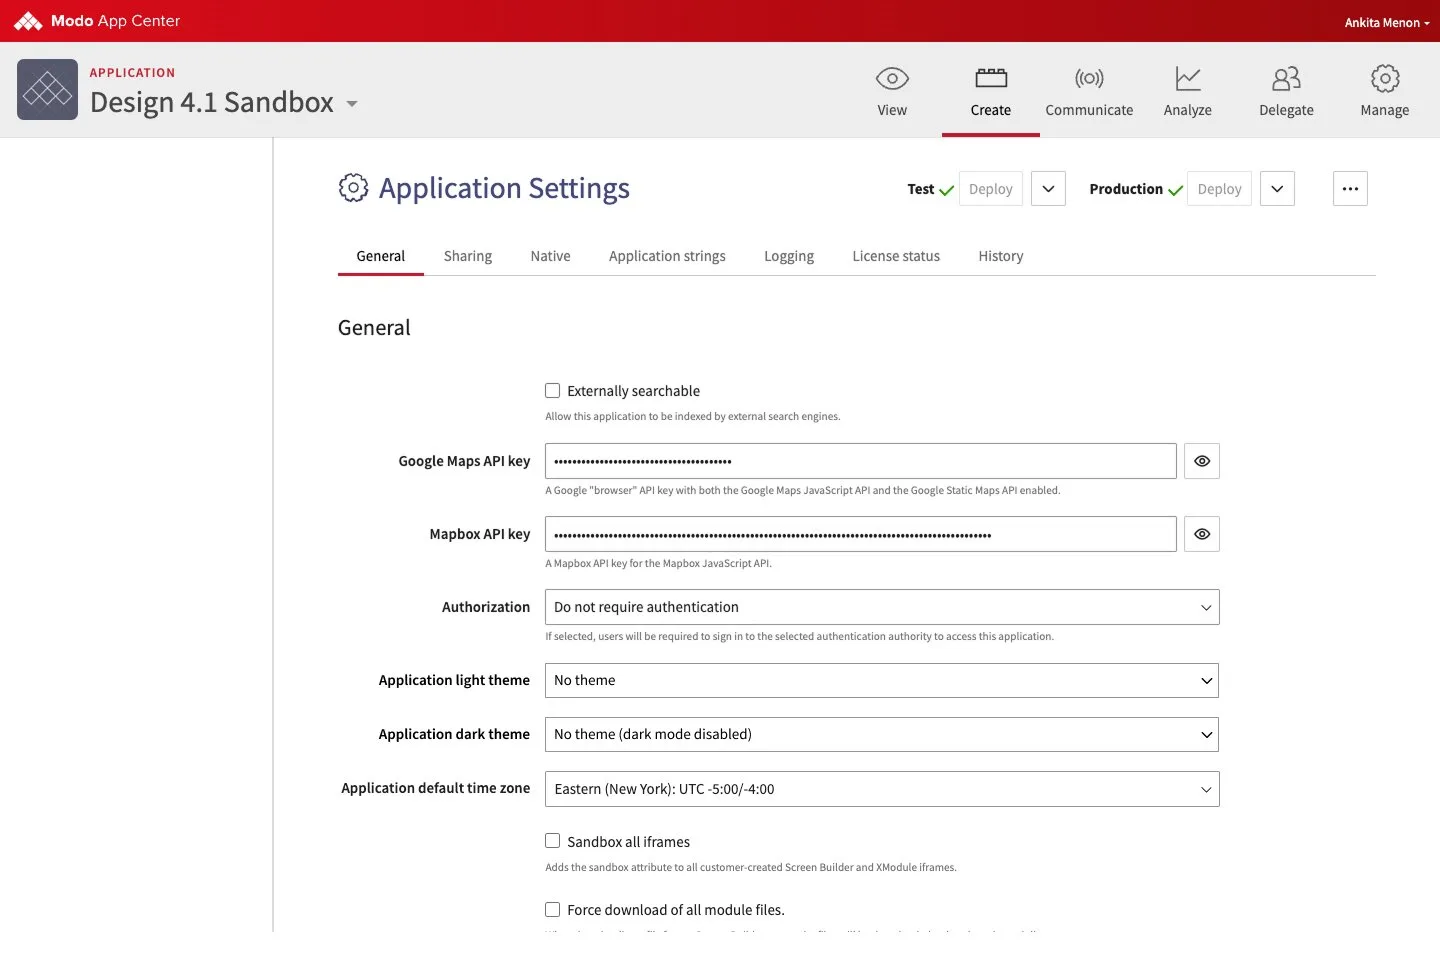The width and height of the screenshot is (1440, 970).
Task: Open the Manage section
Action: (x=1384, y=91)
